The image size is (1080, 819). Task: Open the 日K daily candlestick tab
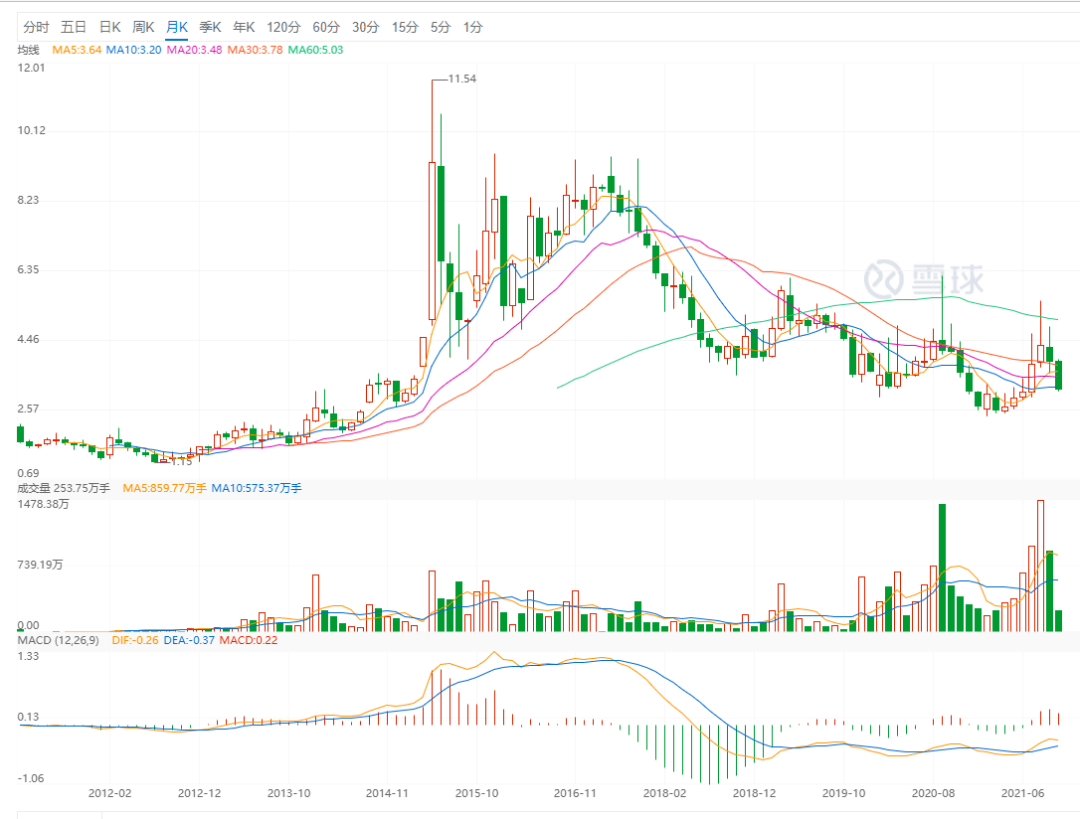click(x=110, y=28)
